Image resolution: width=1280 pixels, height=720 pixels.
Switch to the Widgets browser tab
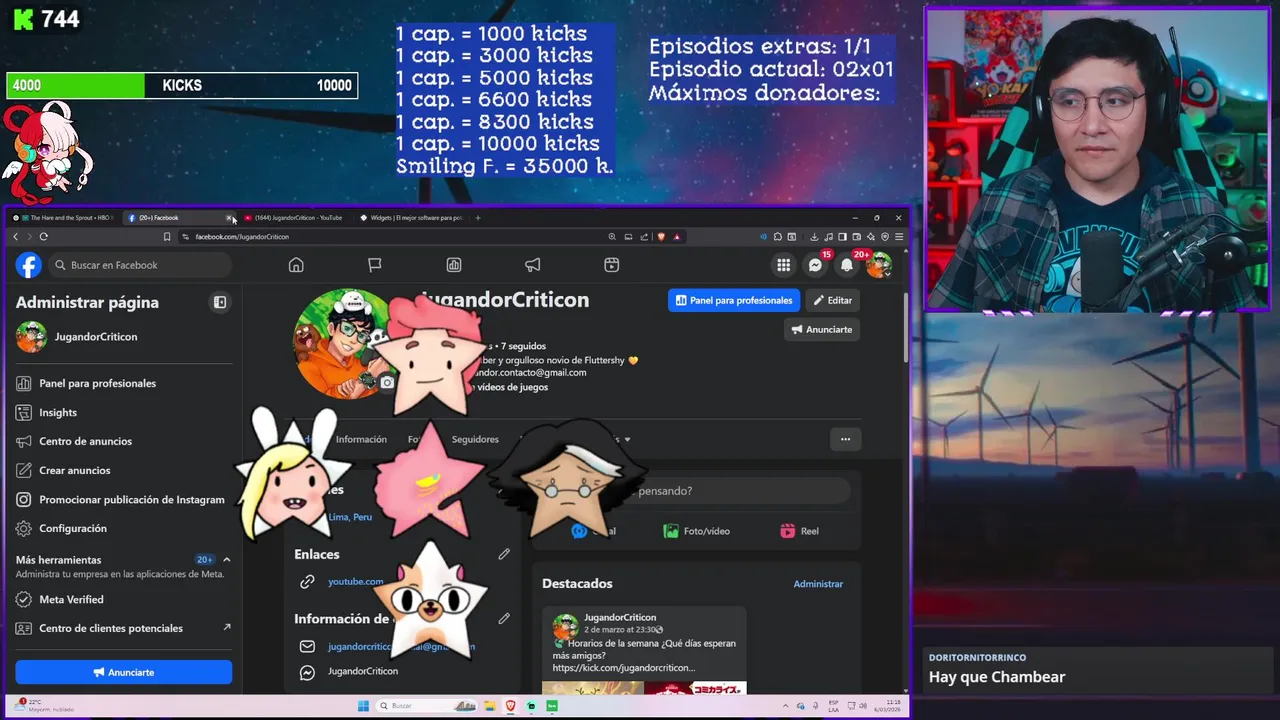tap(411, 218)
